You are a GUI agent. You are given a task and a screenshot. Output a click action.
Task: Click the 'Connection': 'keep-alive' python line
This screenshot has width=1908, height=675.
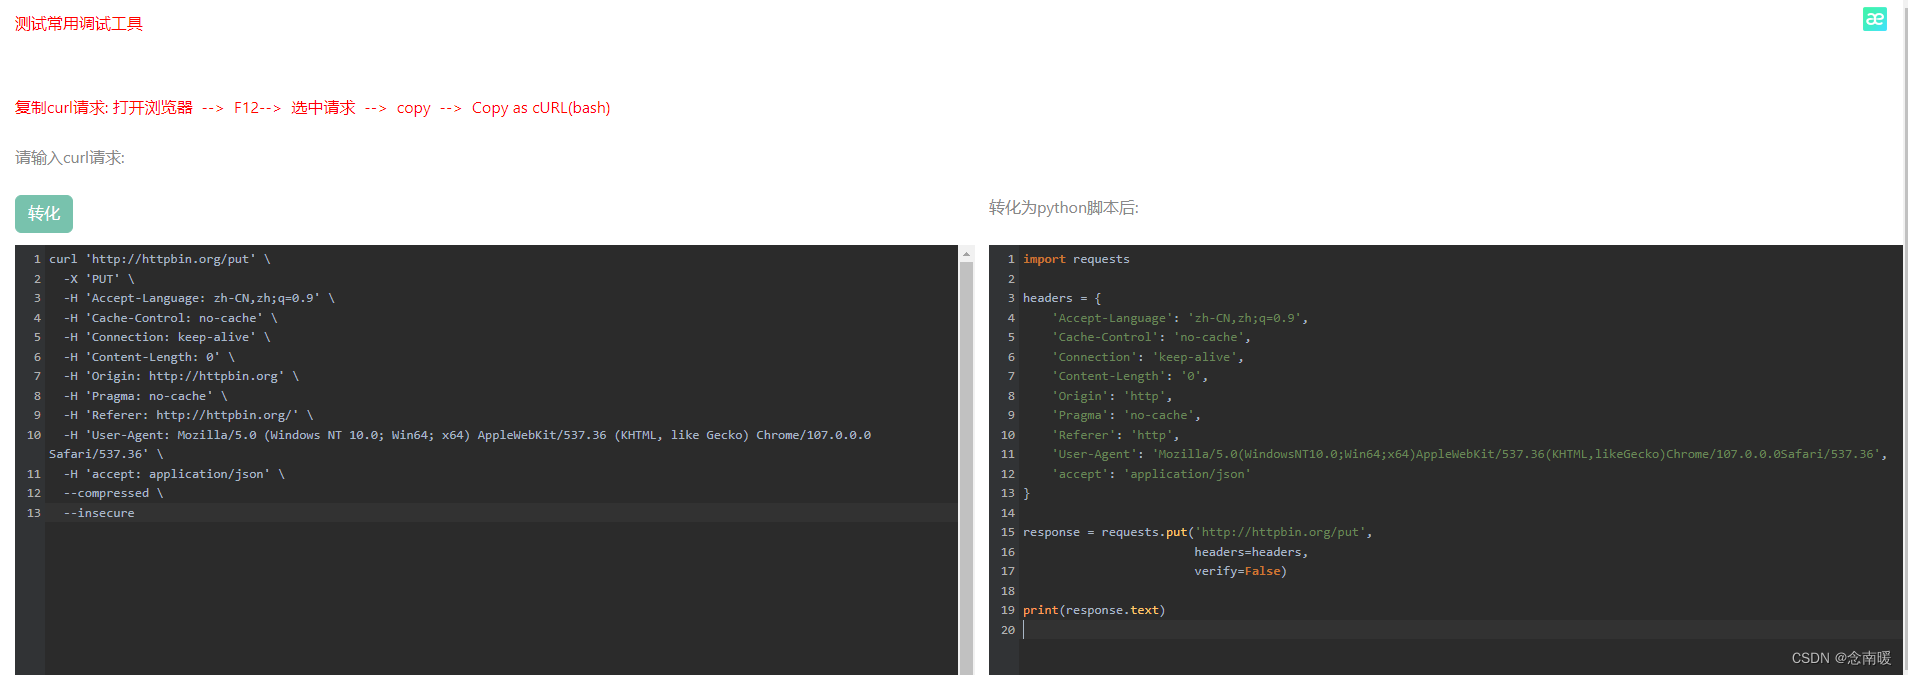1148,357
